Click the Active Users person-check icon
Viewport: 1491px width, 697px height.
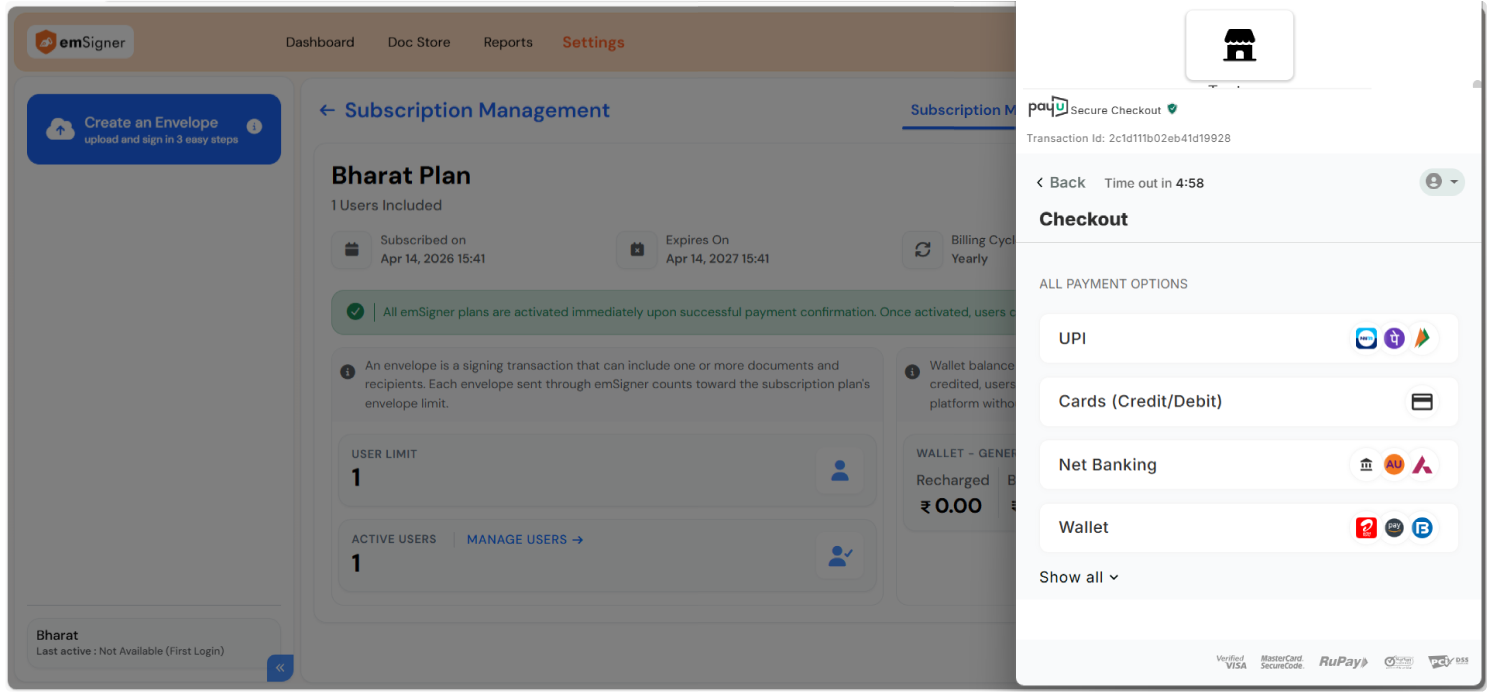tap(839, 556)
